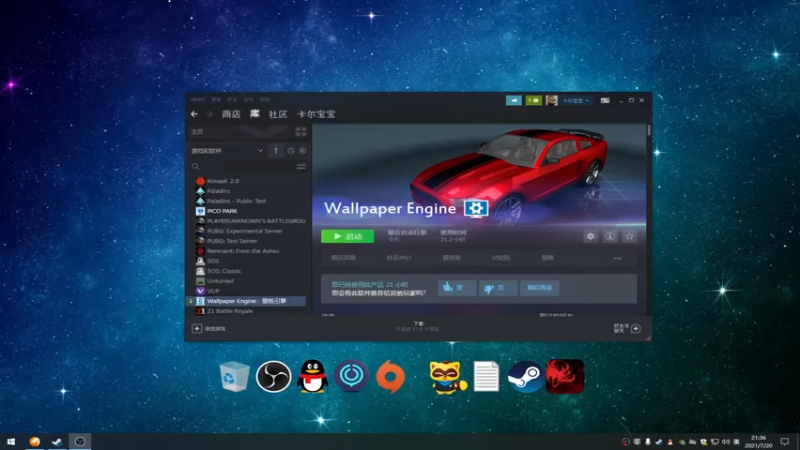Screen dimensions: 800x450
Task: Open advanced filter settings sliders icon
Action: click(x=301, y=166)
